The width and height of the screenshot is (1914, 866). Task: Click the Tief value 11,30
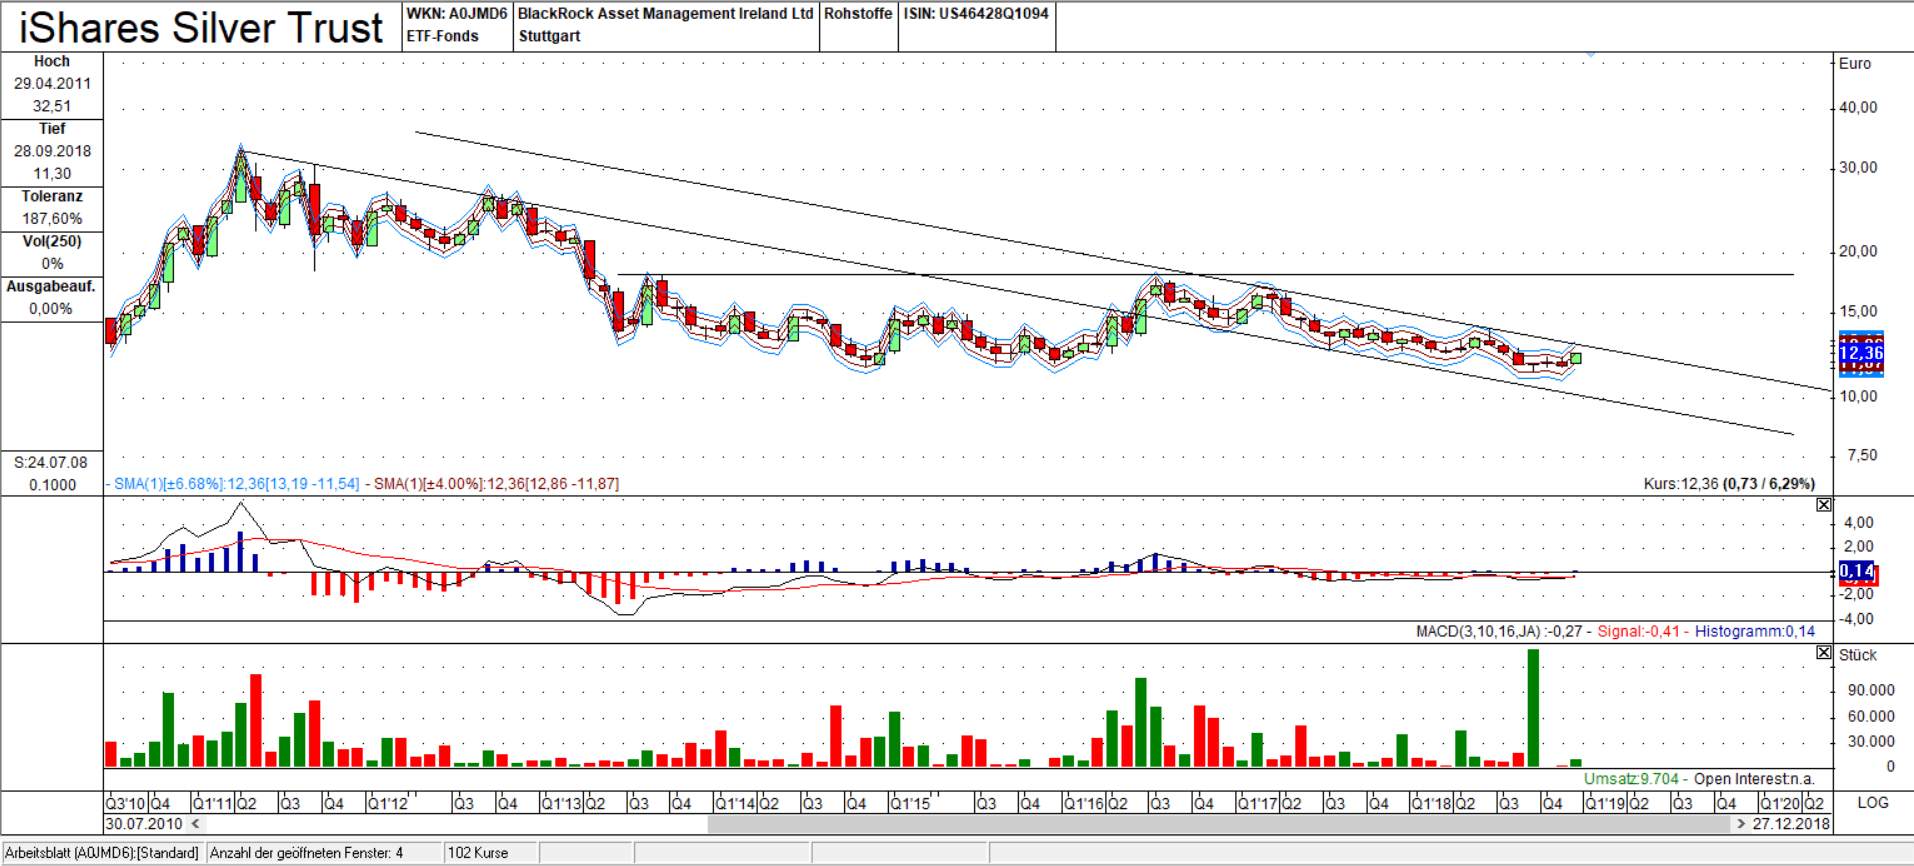point(52,173)
